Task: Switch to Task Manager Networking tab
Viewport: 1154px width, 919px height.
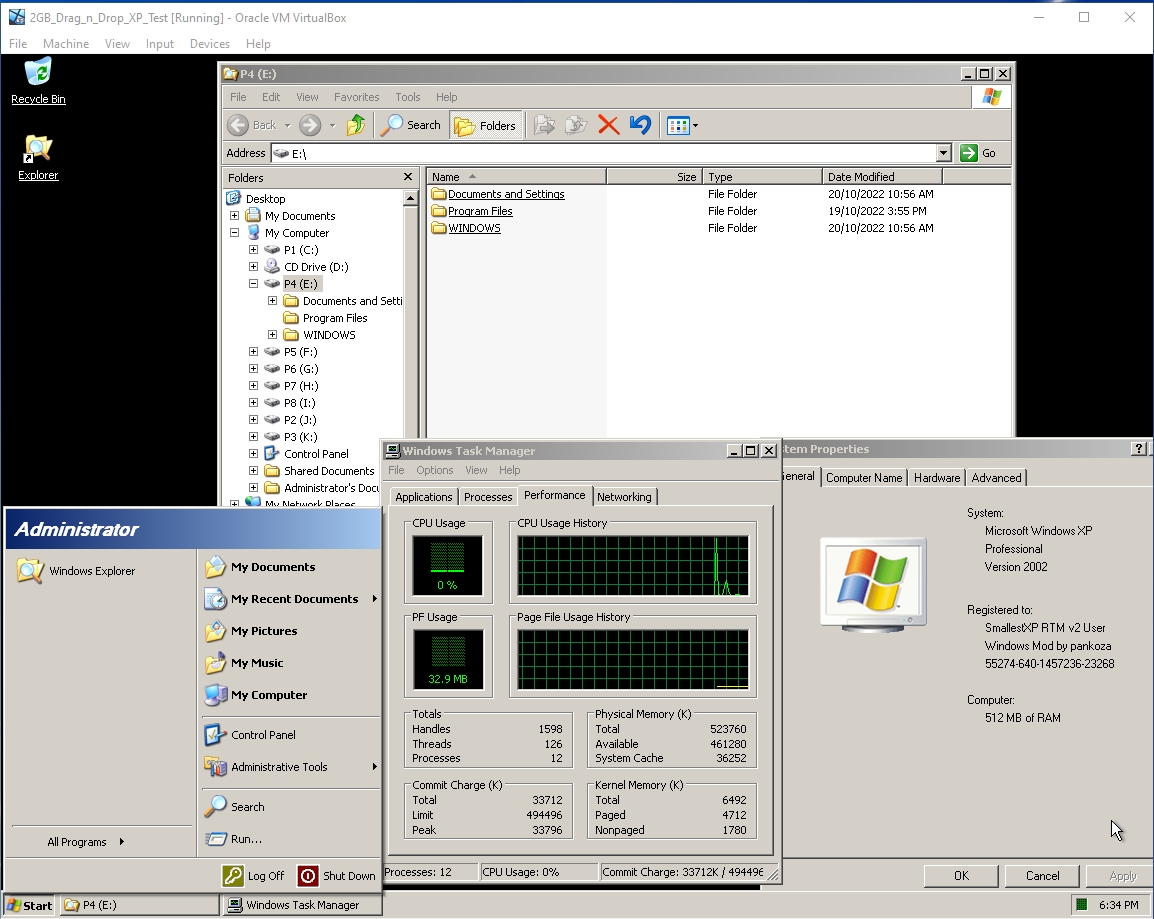Action: 624,497
